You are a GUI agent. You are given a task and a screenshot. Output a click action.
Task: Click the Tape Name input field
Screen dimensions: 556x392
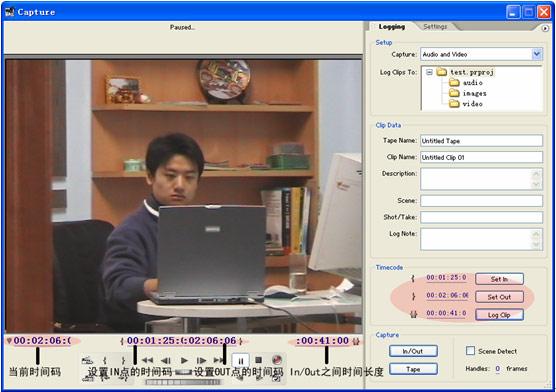482,140
